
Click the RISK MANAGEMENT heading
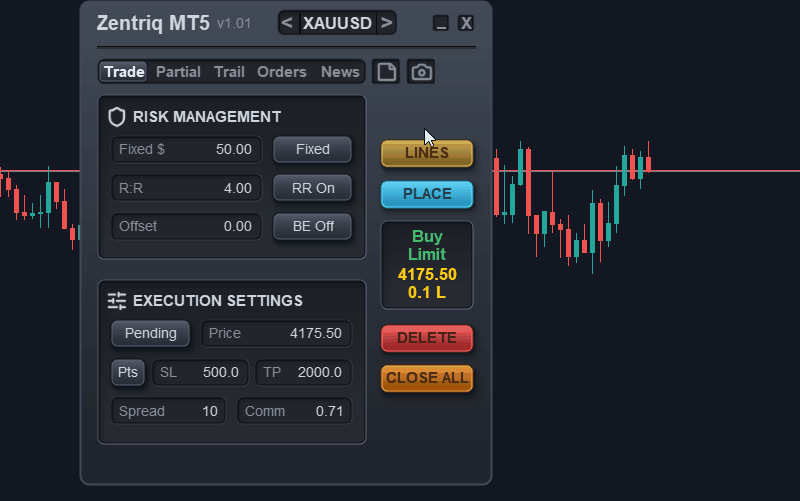click(x=207, y=117)
